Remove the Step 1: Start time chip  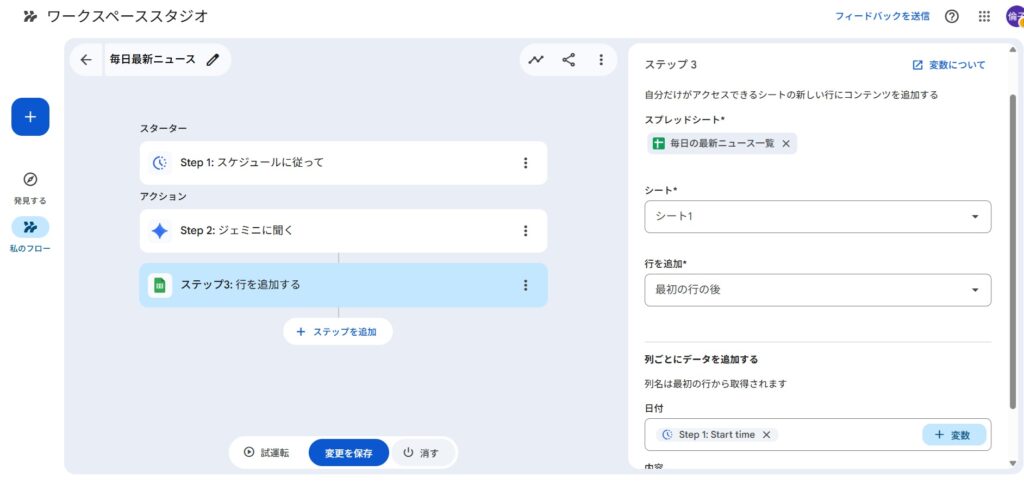(x=766, y=435)
